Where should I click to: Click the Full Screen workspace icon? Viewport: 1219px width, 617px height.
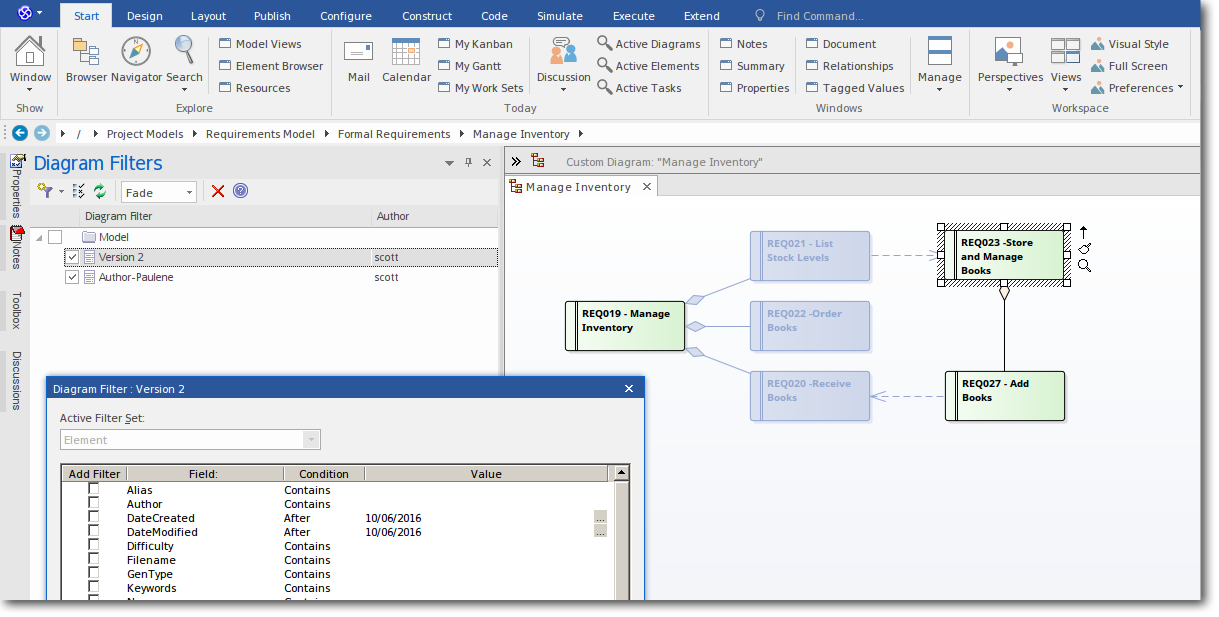click(1100, 66)
